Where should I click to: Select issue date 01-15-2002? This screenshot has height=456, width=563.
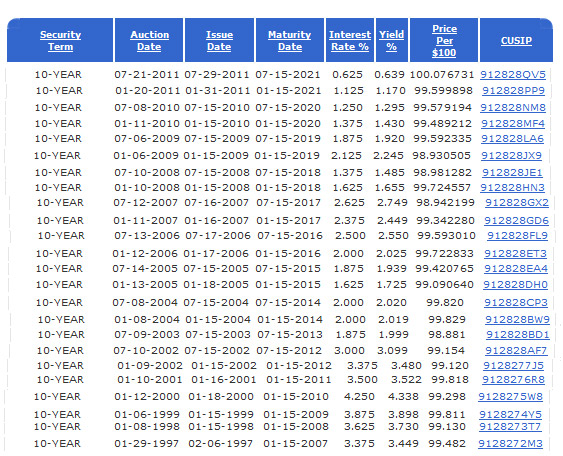point(224,366)
